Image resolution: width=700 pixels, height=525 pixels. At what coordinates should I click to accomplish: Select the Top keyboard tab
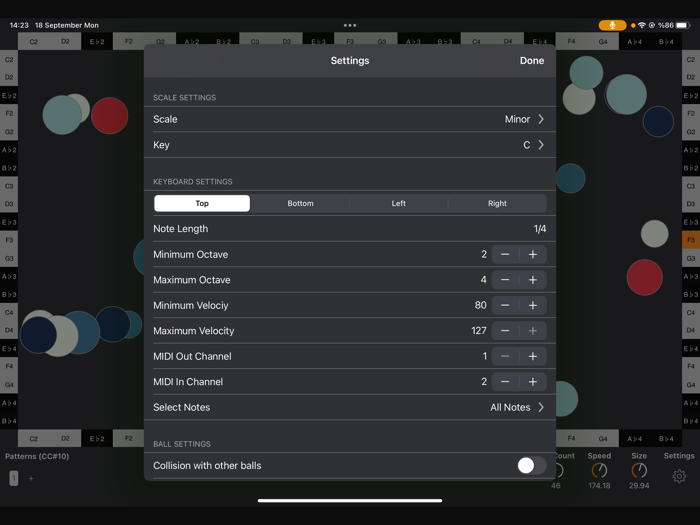point(202,203)
